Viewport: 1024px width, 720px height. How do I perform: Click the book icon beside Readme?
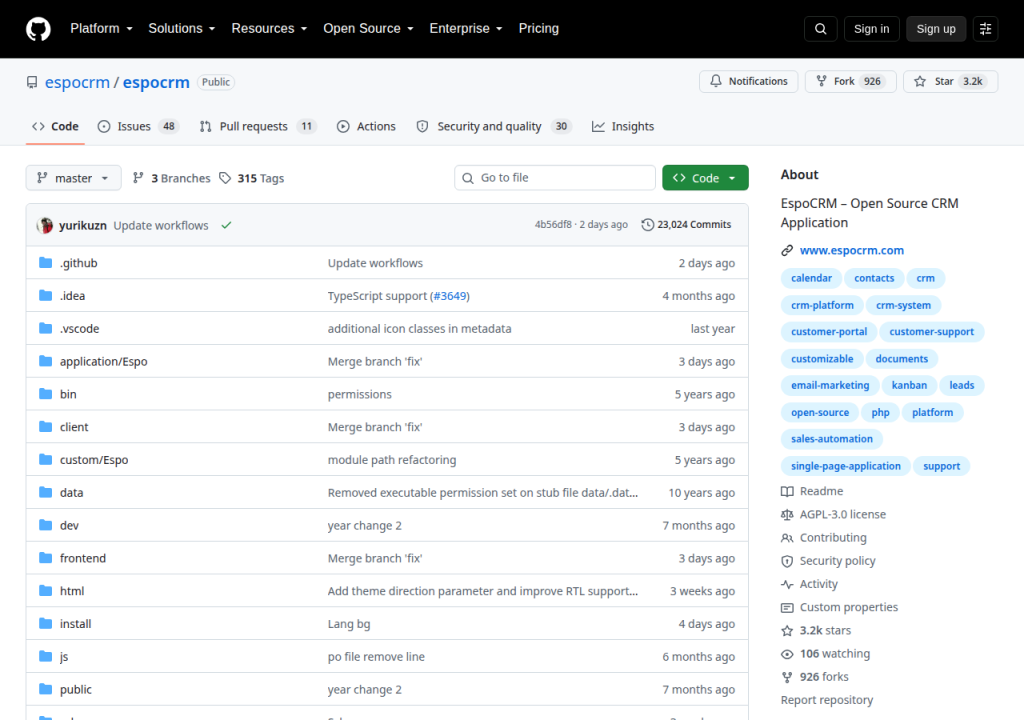point(787,491)
